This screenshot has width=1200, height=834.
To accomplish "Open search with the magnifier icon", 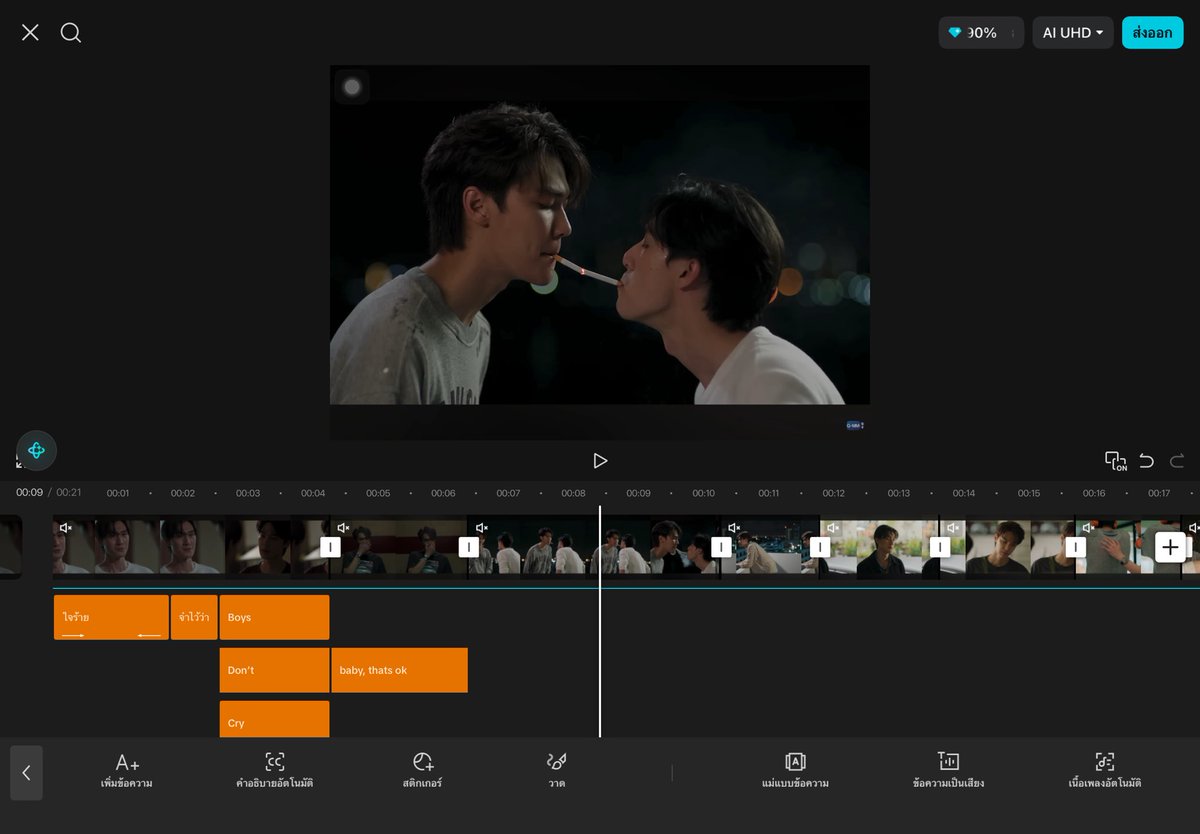I will tap(71, 32).
